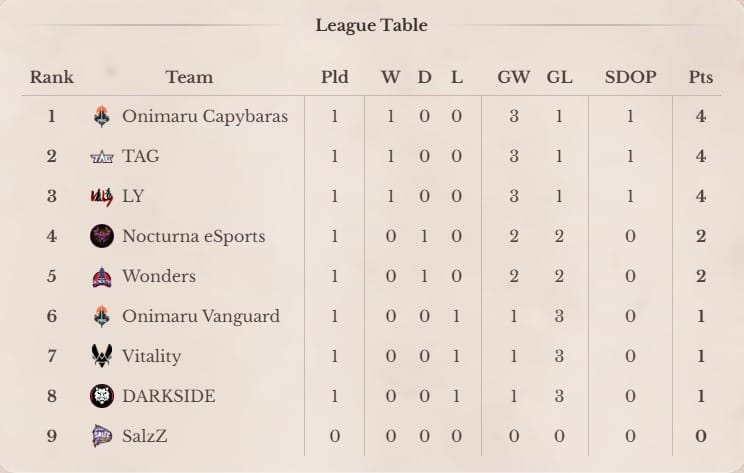Click the GW column header
Screen dimensions: 744x473
[x=513, y=77]
